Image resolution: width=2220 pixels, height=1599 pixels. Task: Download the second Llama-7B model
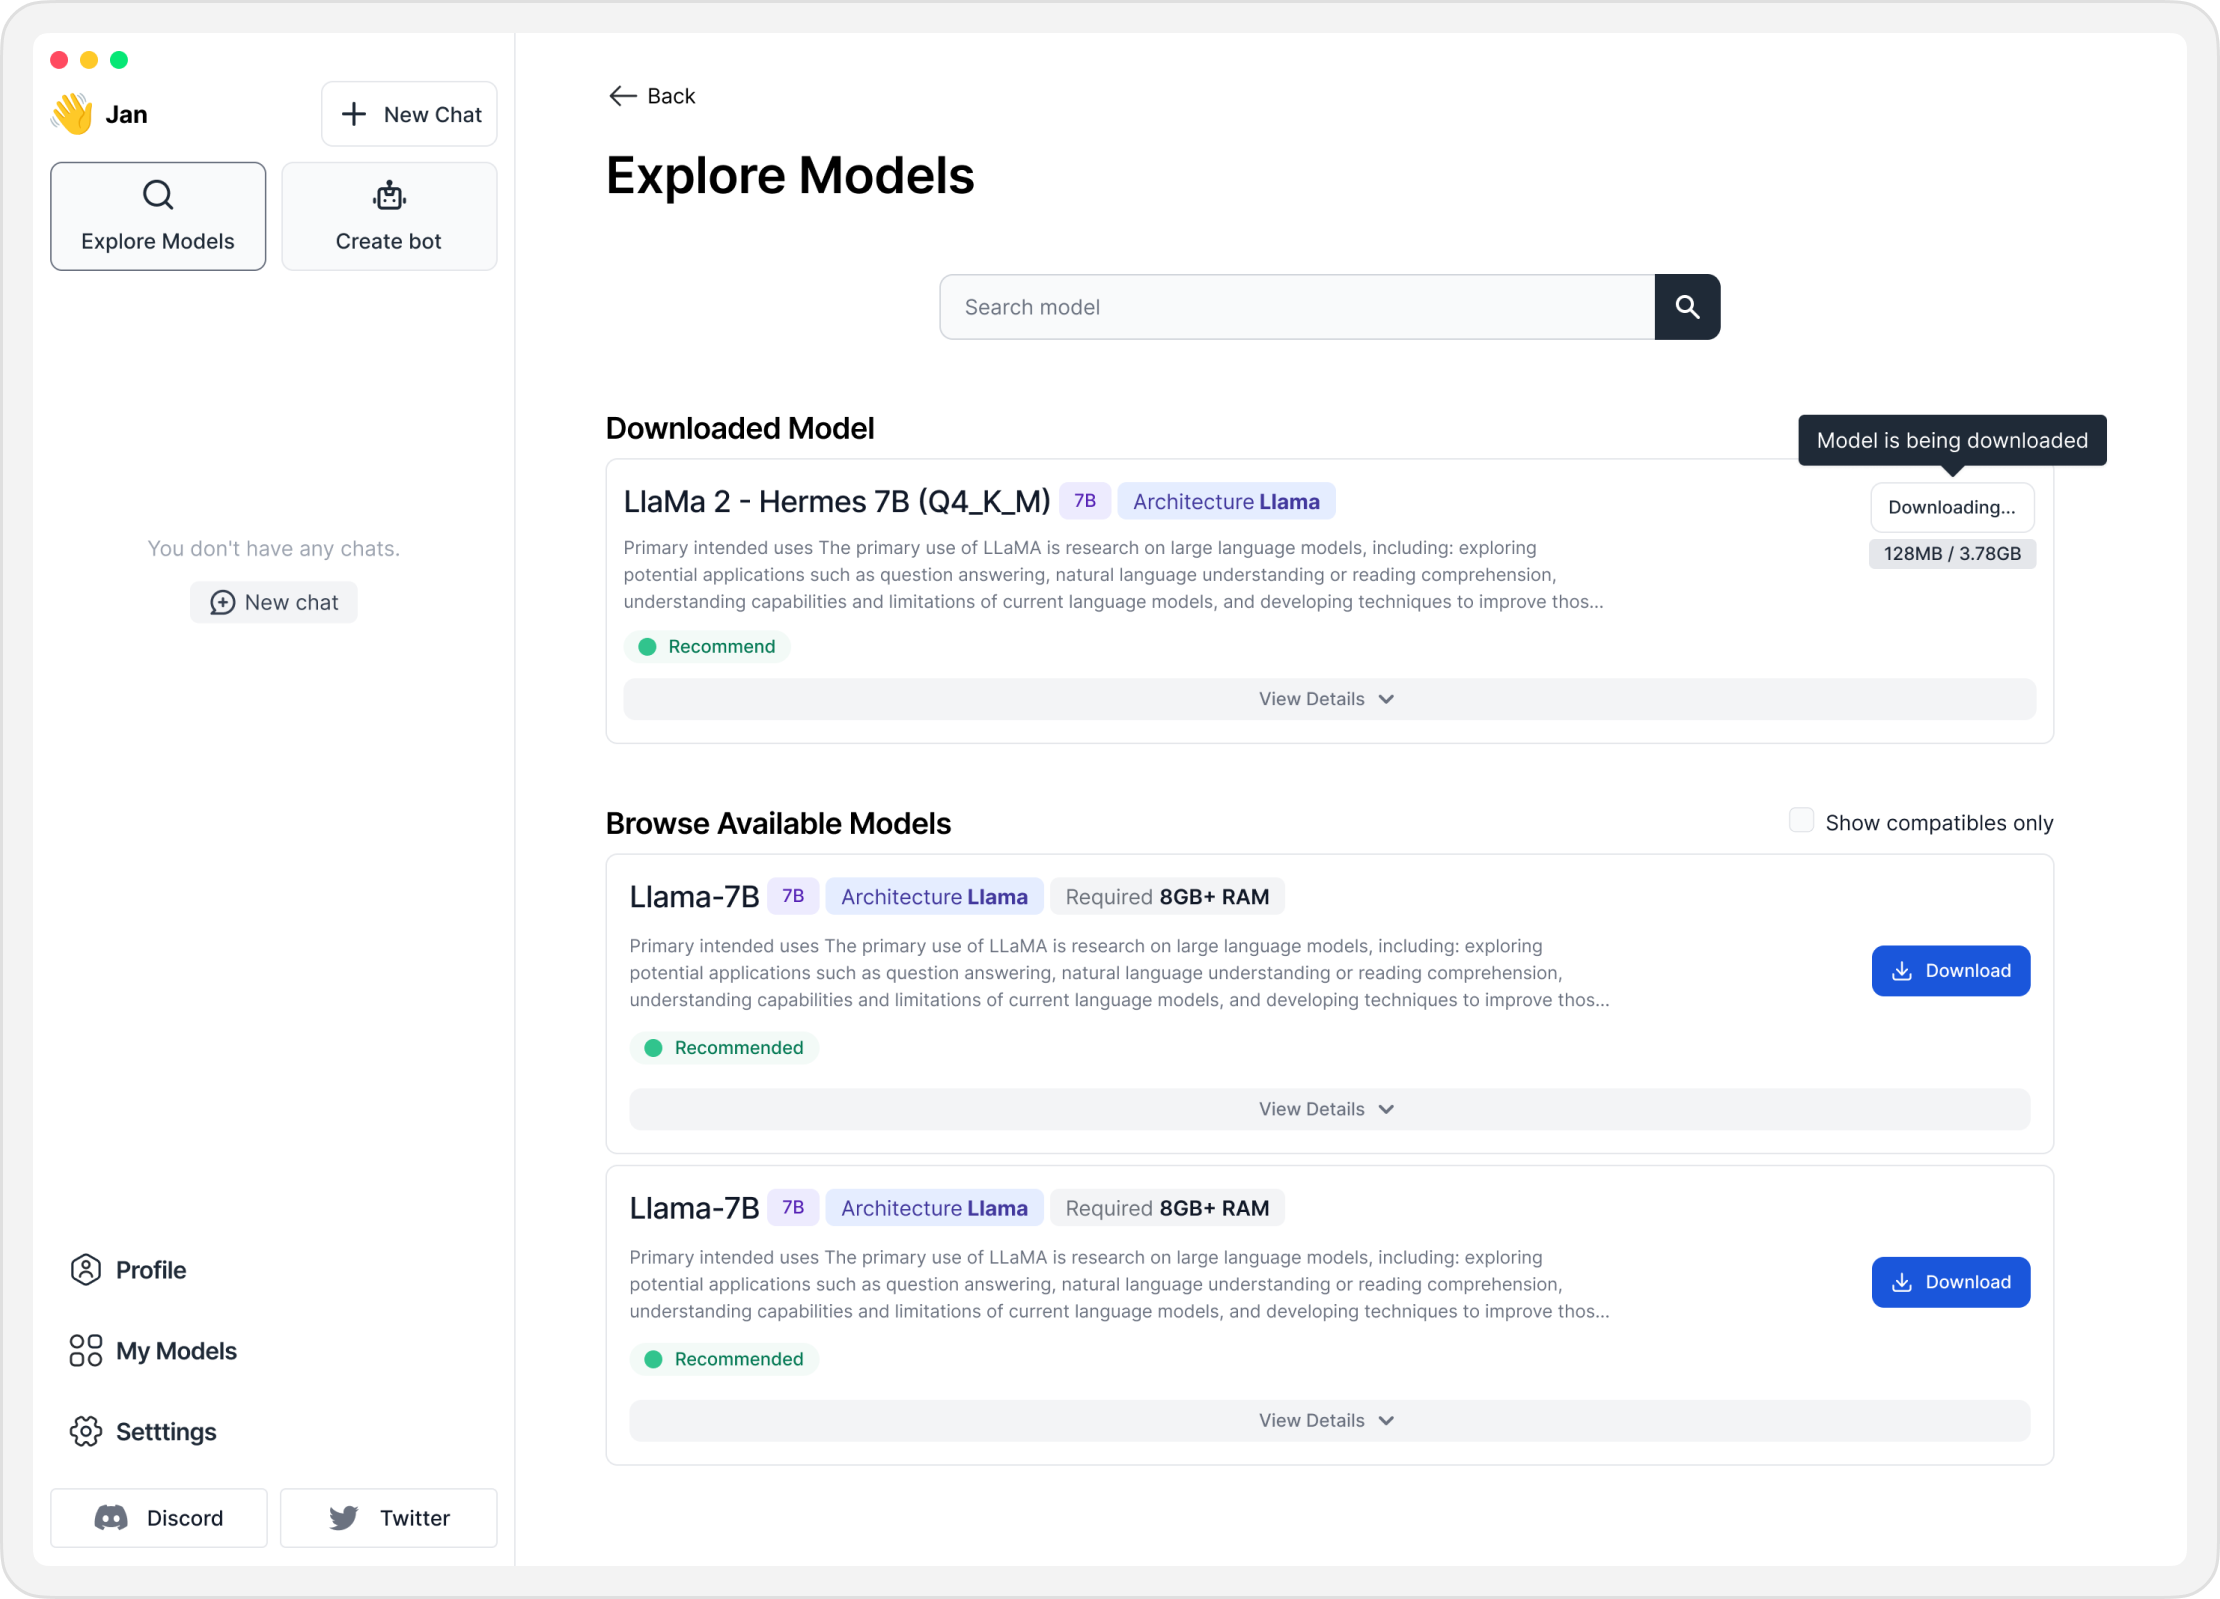[x=1950, y=1282]
